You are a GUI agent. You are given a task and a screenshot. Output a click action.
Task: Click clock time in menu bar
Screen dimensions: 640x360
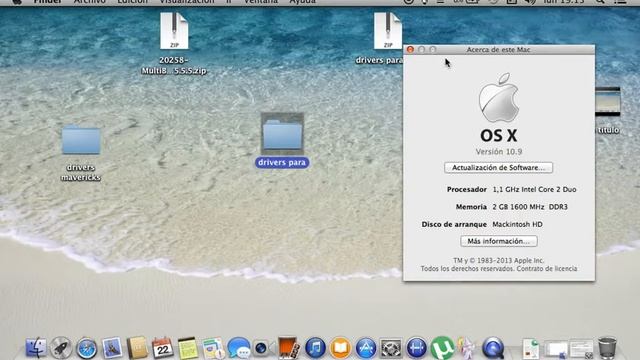pos(564,2)
